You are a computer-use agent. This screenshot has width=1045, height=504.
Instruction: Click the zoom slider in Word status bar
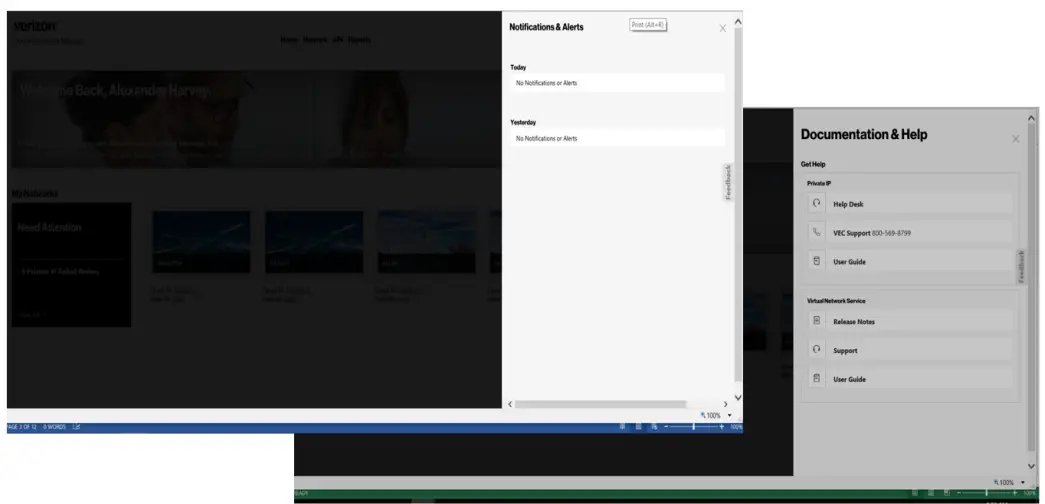pyautogui.click(x=694, y=427)
